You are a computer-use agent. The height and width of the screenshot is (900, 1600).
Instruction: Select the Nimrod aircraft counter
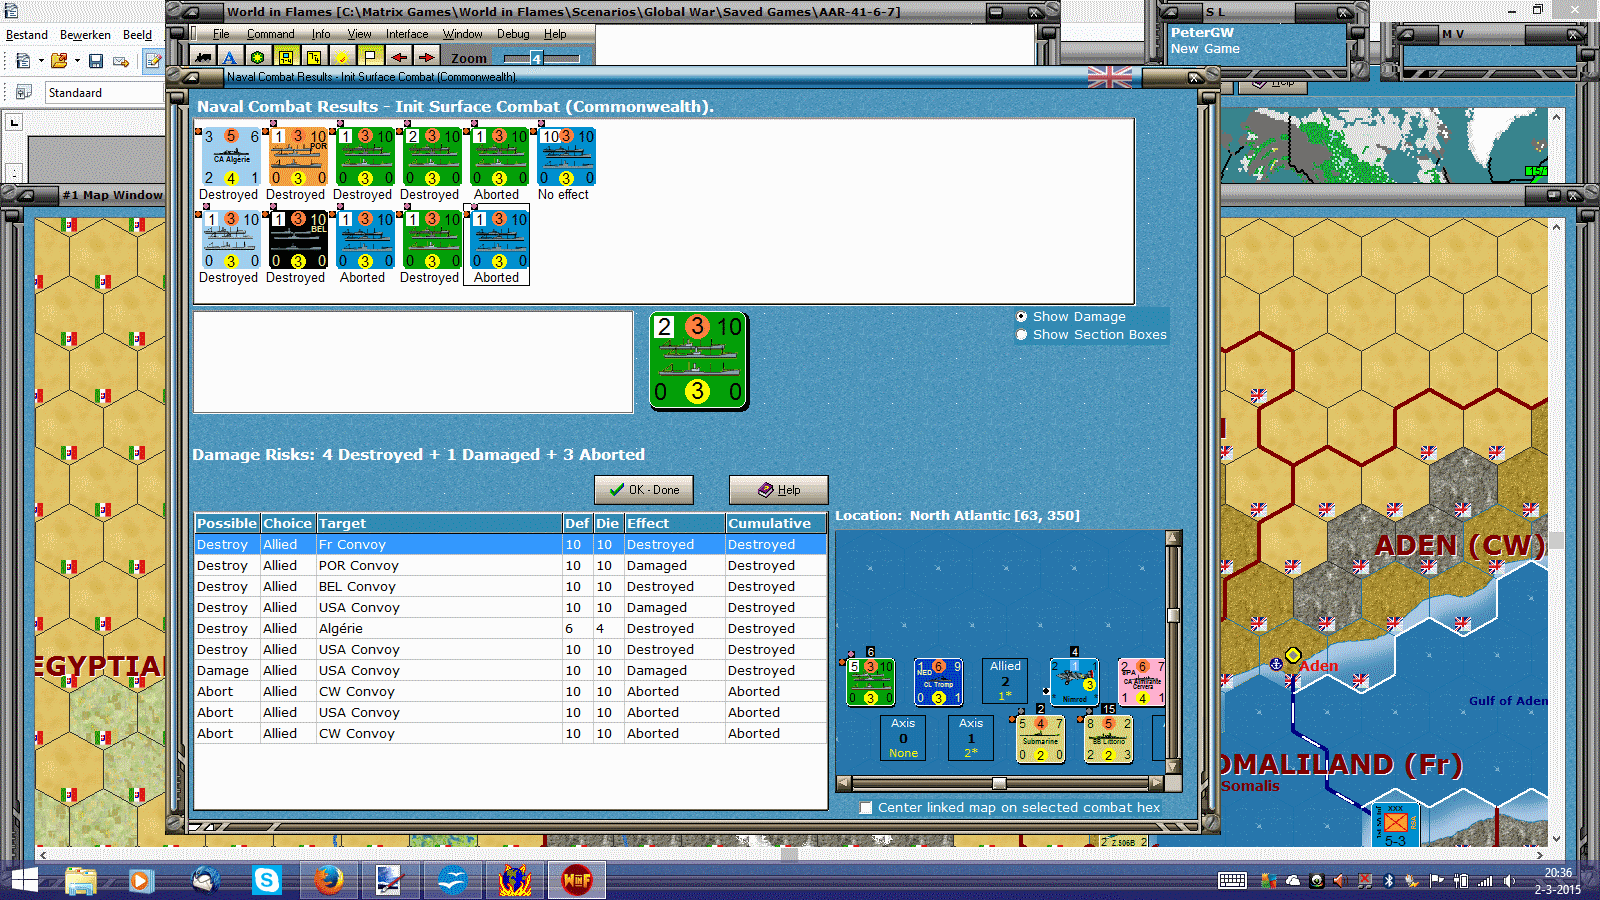(1074, 682)
